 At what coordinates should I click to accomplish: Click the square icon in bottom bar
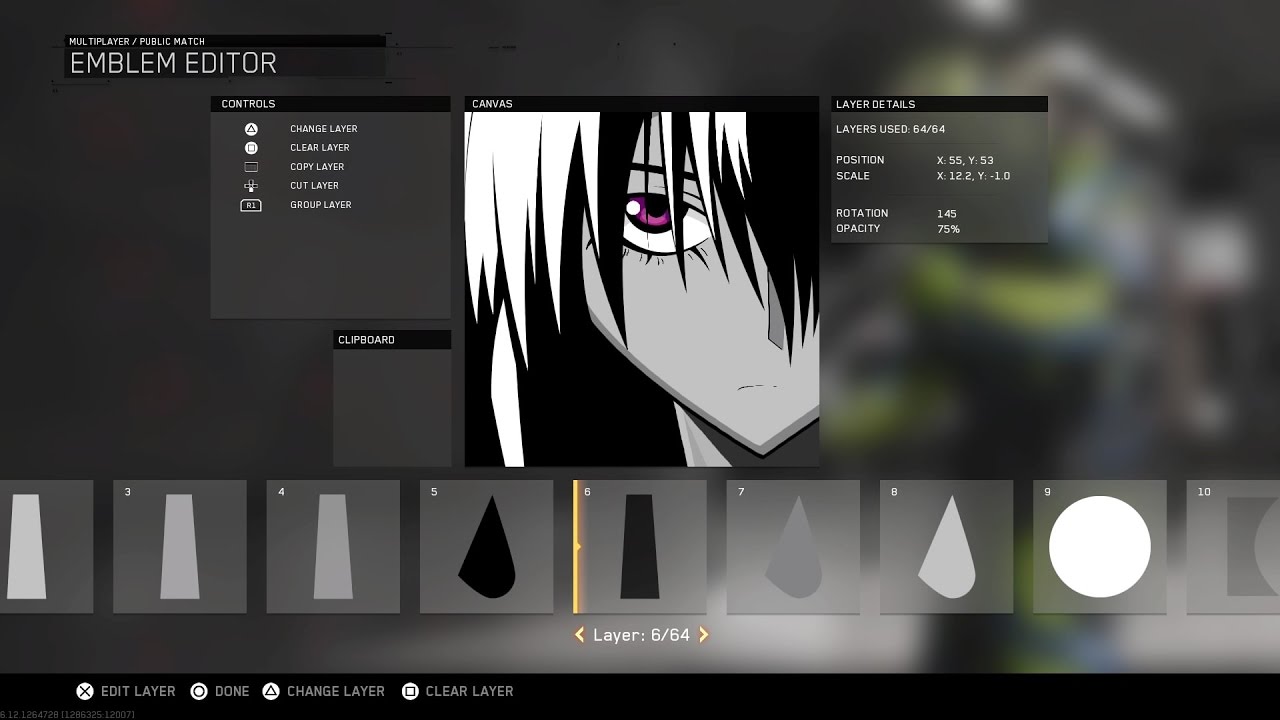pos(409,691)
